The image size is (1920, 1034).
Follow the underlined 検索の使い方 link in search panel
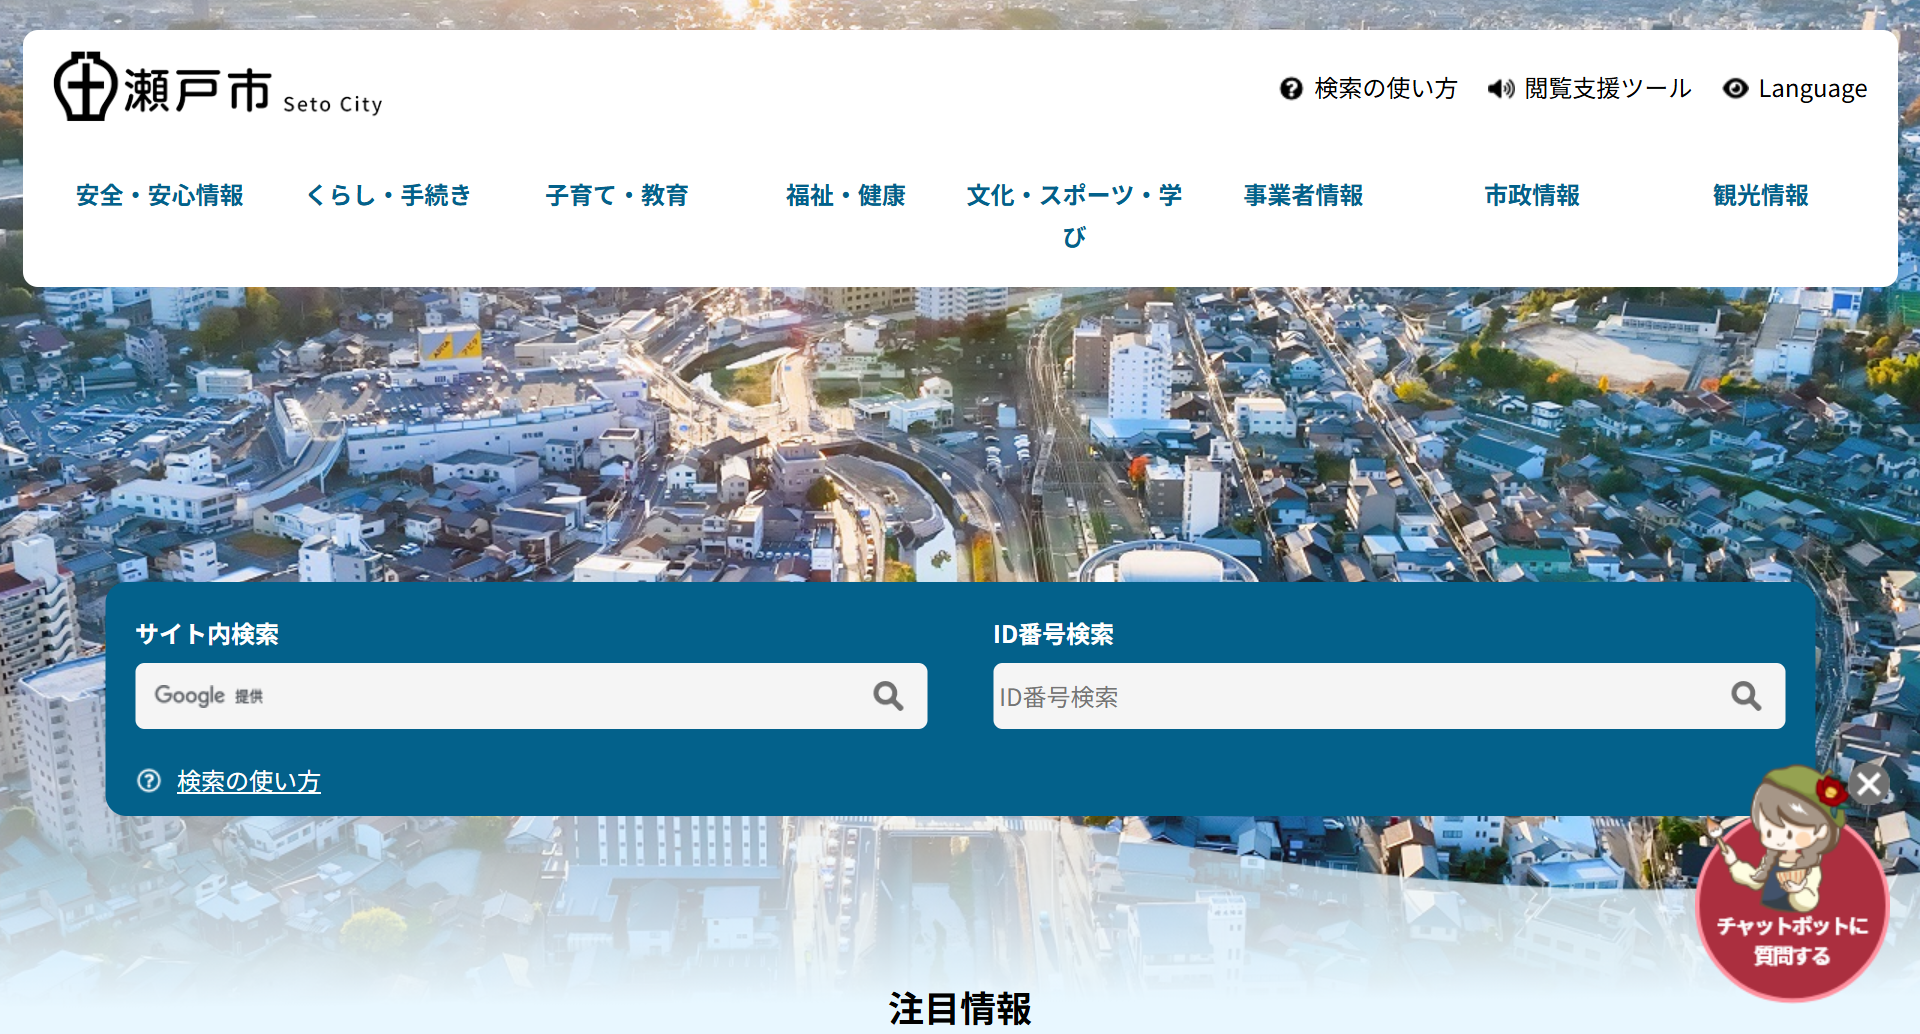249,781
